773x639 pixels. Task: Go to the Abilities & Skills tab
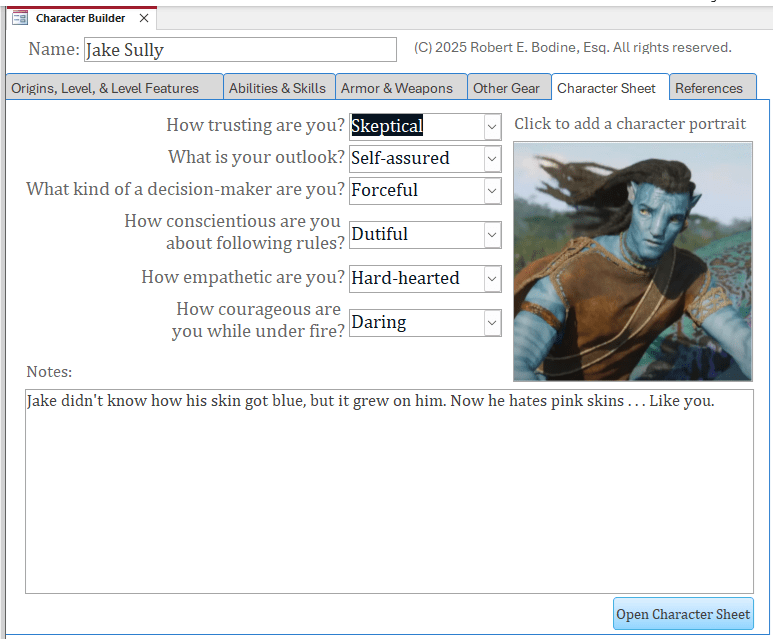(277, 88)
